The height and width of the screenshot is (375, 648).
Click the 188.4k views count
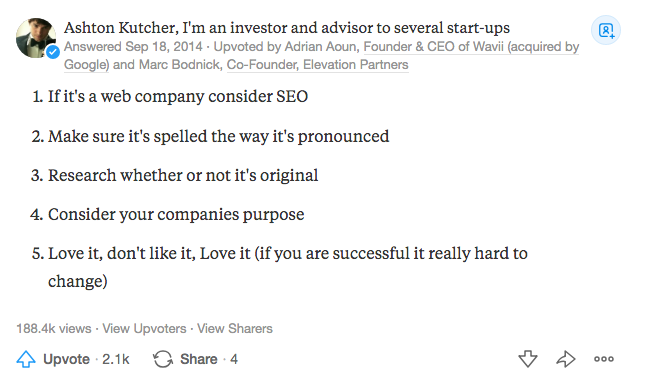point(54,328)
